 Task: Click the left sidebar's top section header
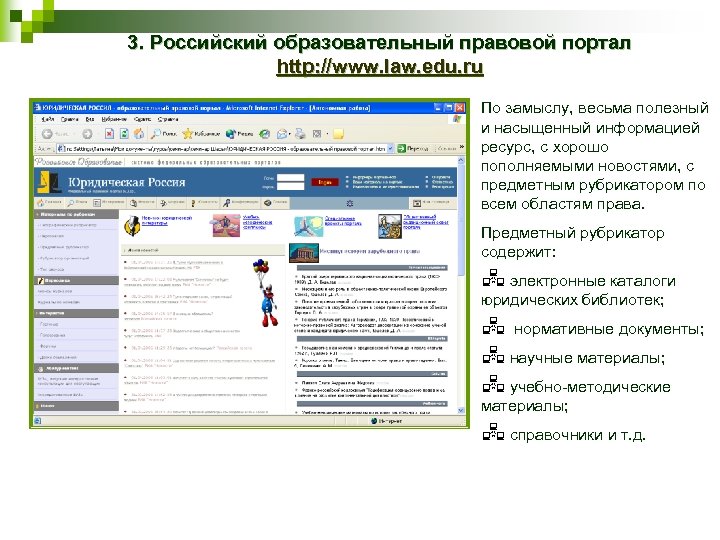[77, 214]
